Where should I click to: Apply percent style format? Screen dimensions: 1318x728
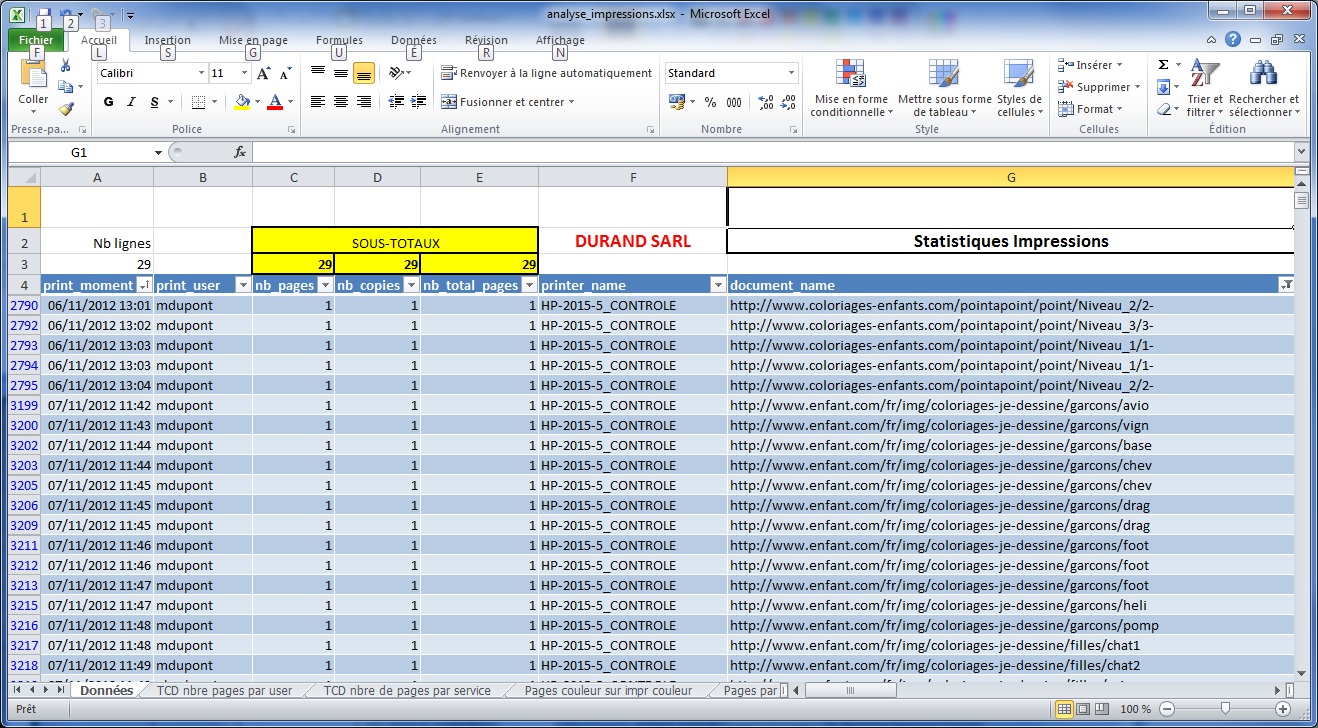710,102
